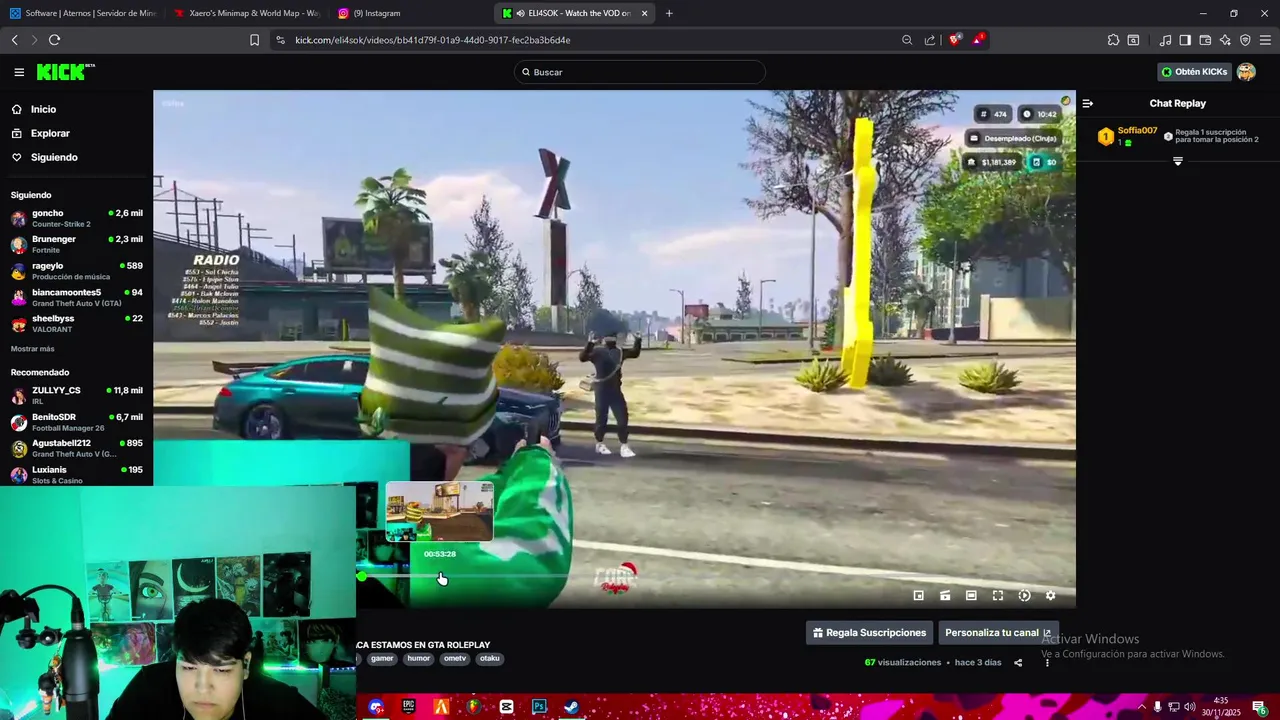Image resolution: width=1280 pixels, height=720 pixels.
Task: Click the Personaliza tu canal button
Action: 998,633
